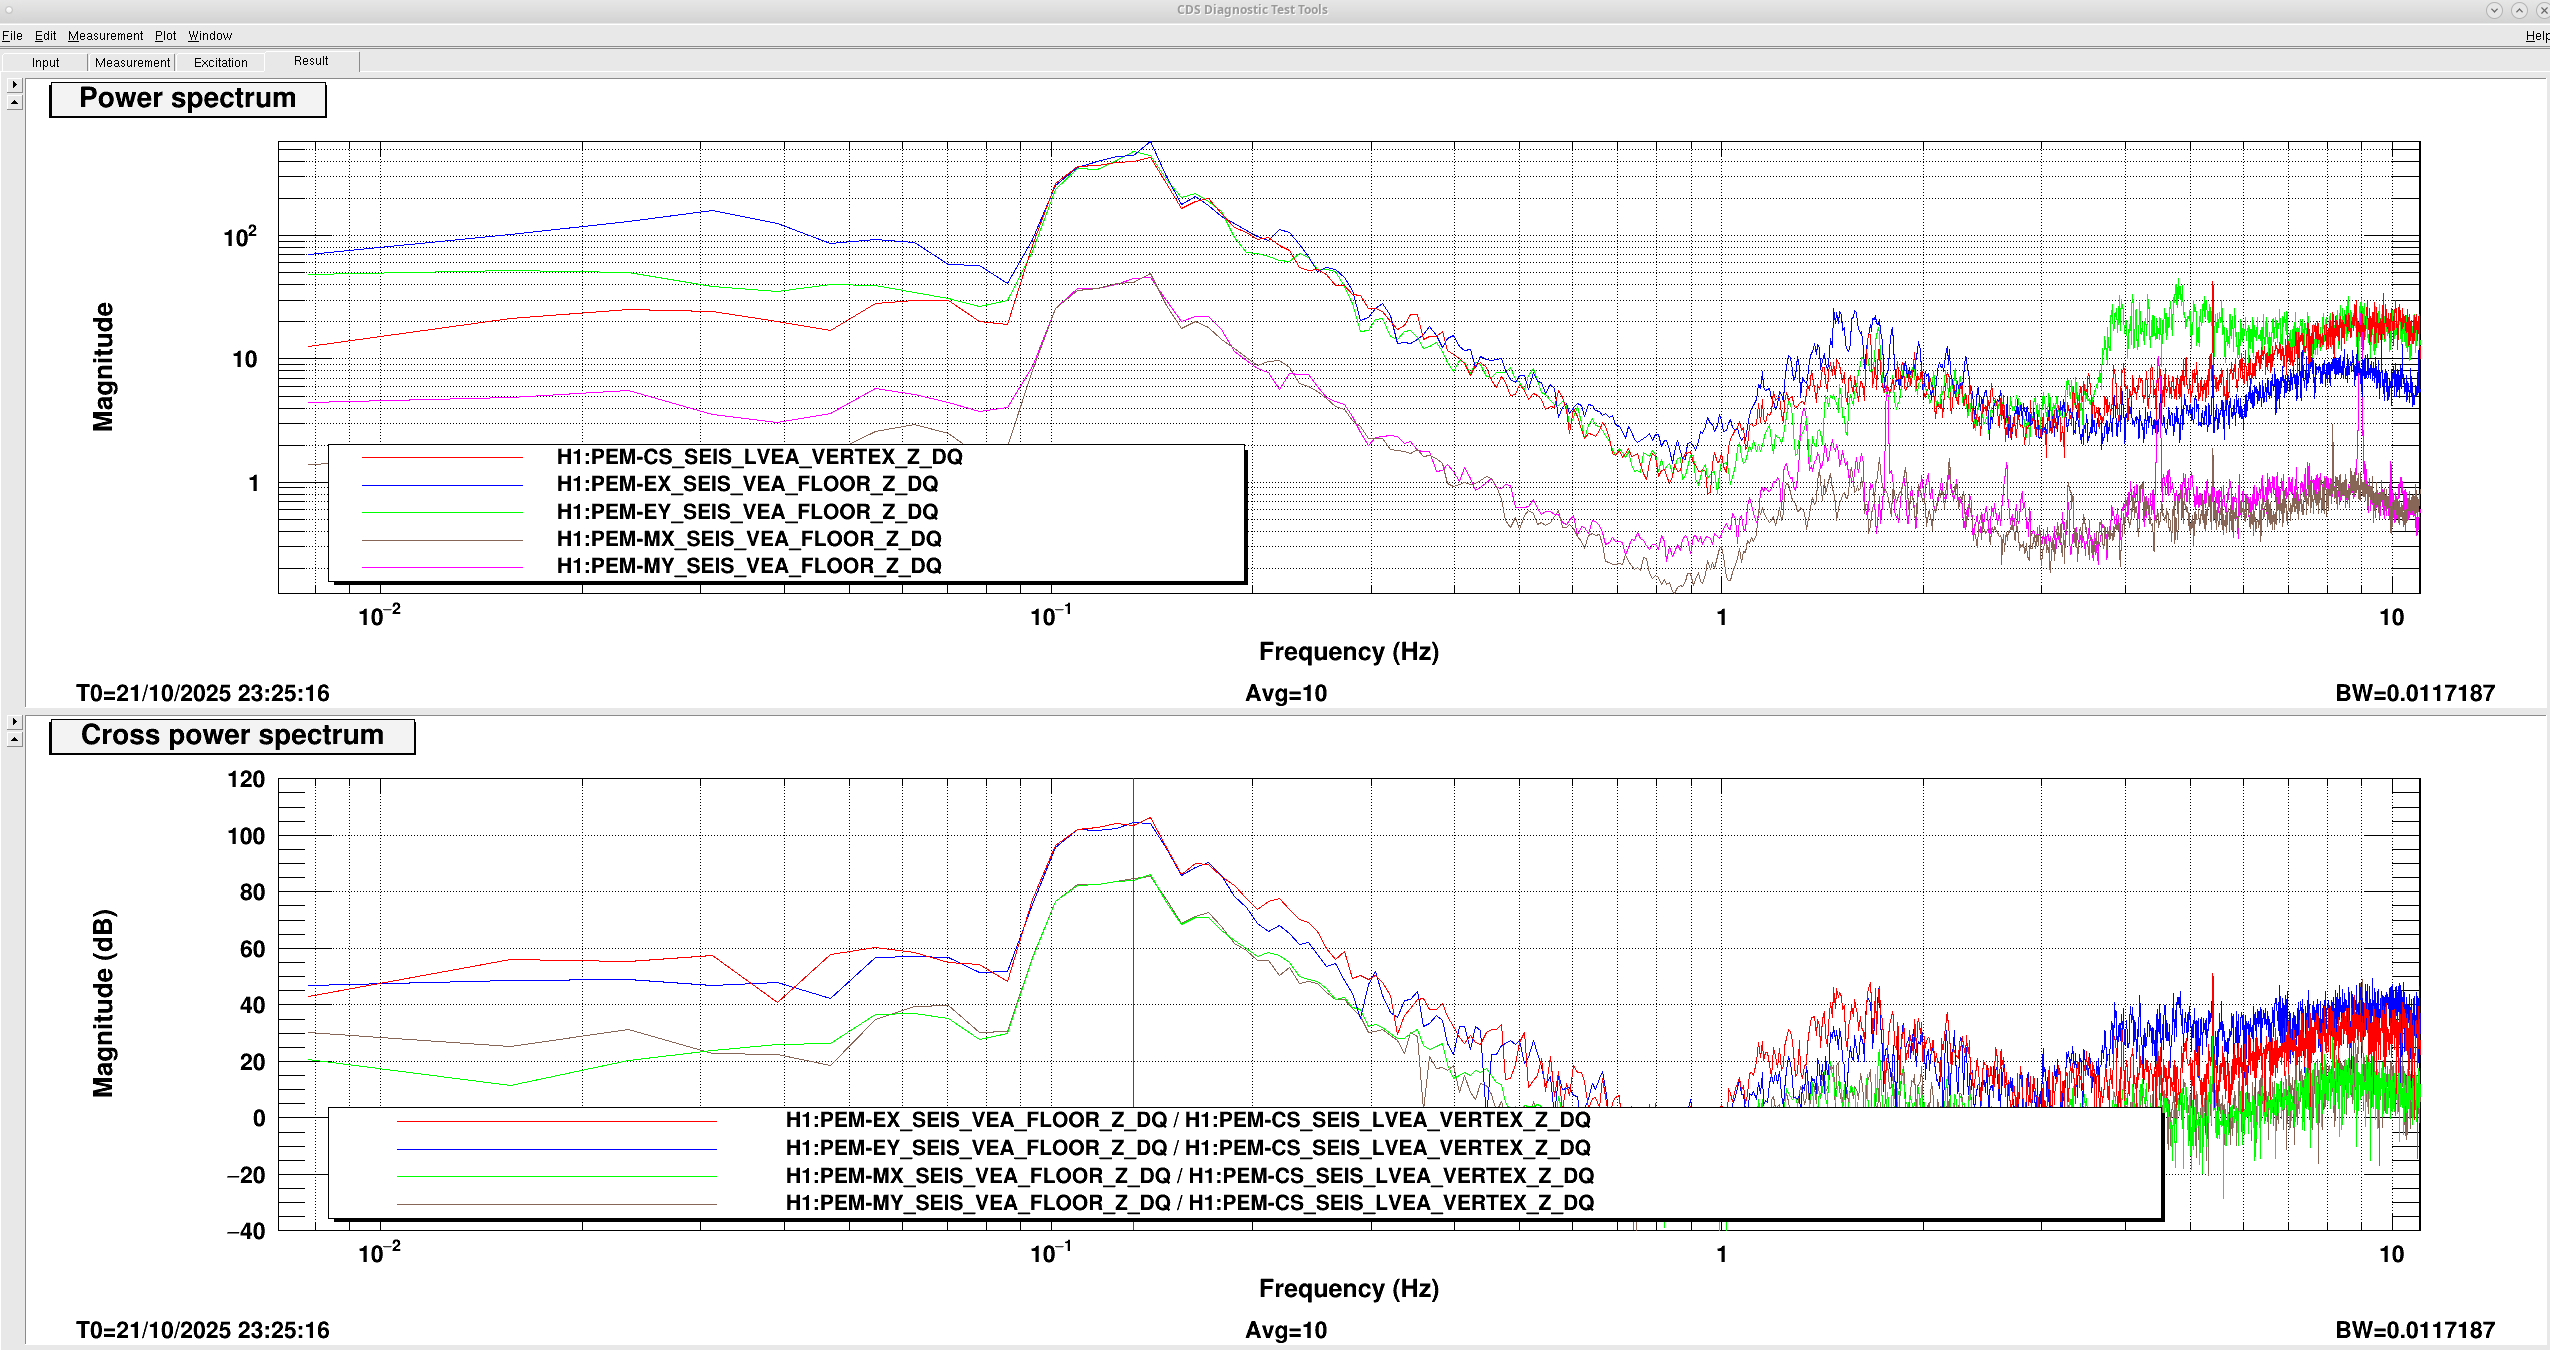Image resolution: width=2550 pixels, height=1350 pixels.
Task: Click up-arrow button beside Cross power spectrum
Action: [x=14, y=739]
